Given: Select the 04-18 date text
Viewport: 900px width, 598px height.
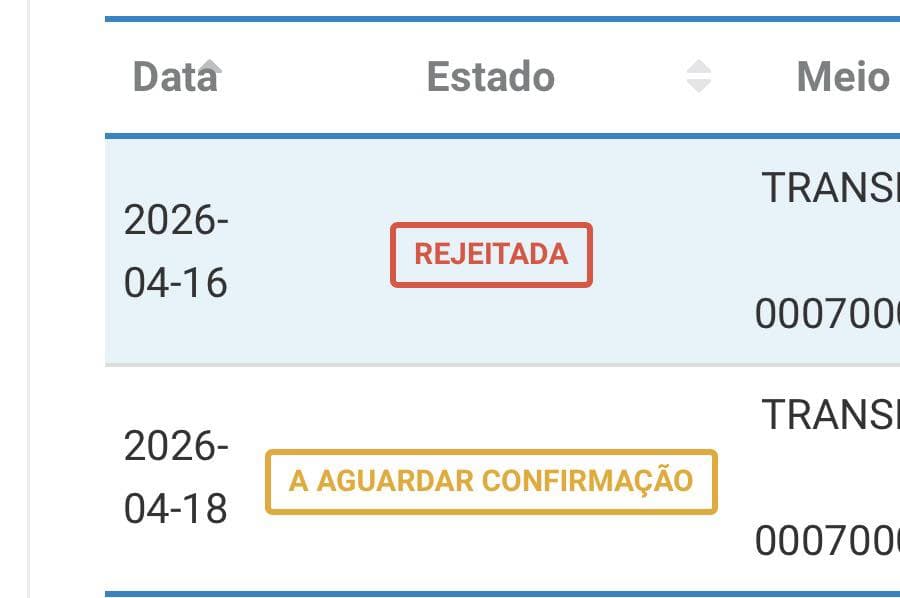Looking at the screenshot, I should (x=176, y=509).
